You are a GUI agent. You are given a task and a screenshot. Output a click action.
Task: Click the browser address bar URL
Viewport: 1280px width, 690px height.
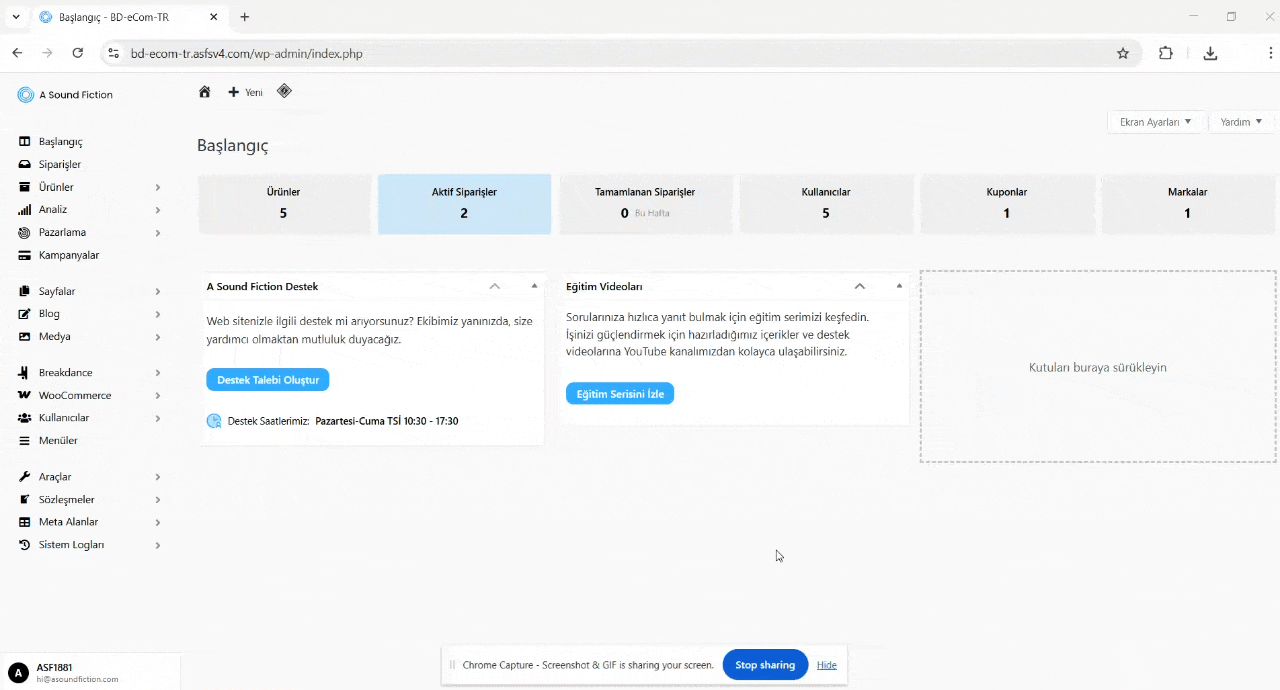click(246, 54)
